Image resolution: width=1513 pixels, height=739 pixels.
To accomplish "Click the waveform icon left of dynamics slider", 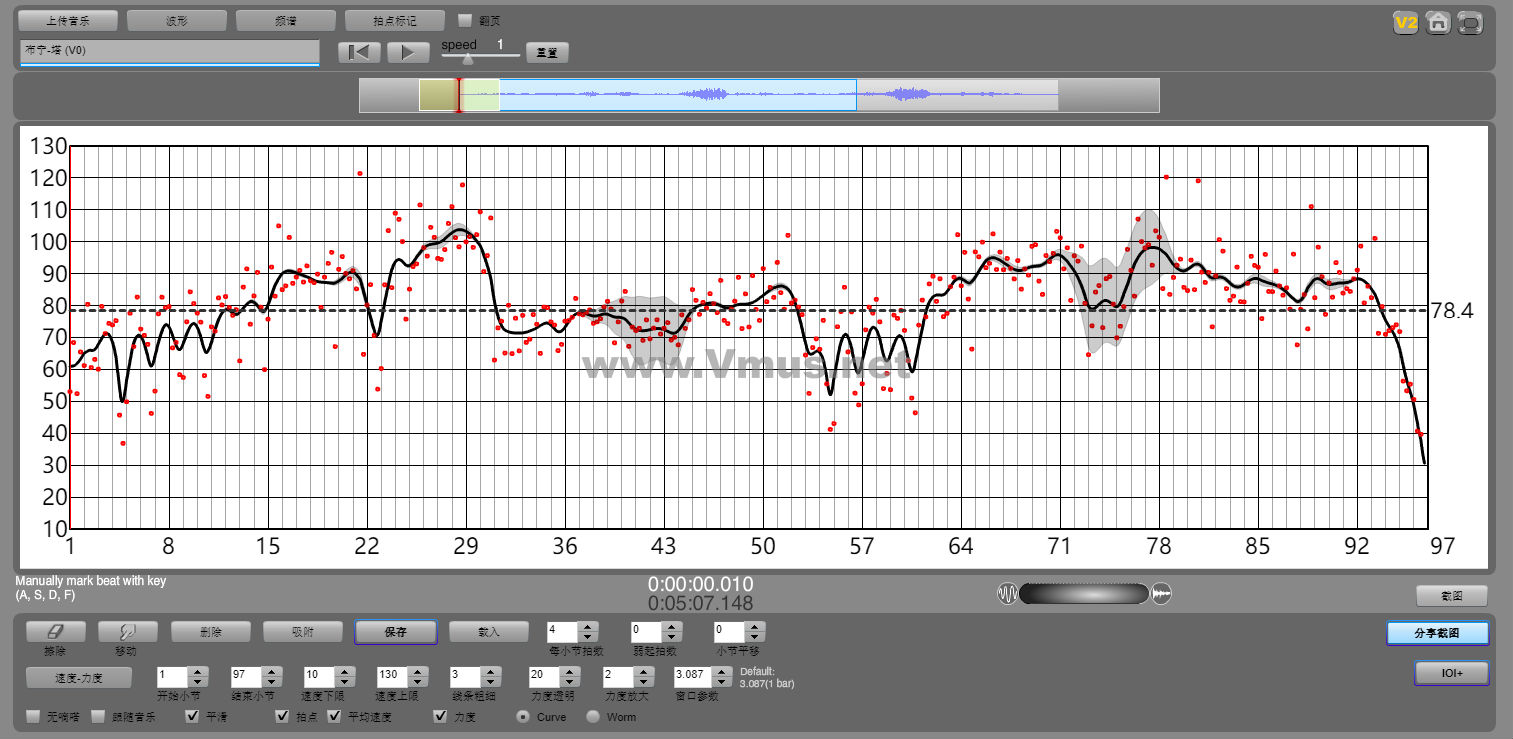I will click(1007, 594).
